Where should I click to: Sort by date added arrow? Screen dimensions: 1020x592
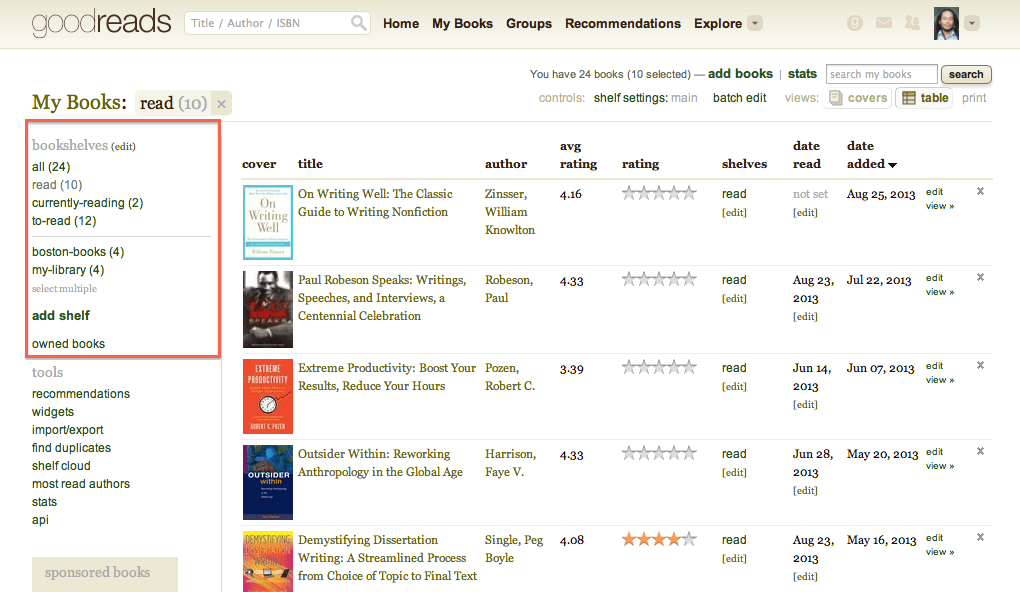(x=892, y=165)
